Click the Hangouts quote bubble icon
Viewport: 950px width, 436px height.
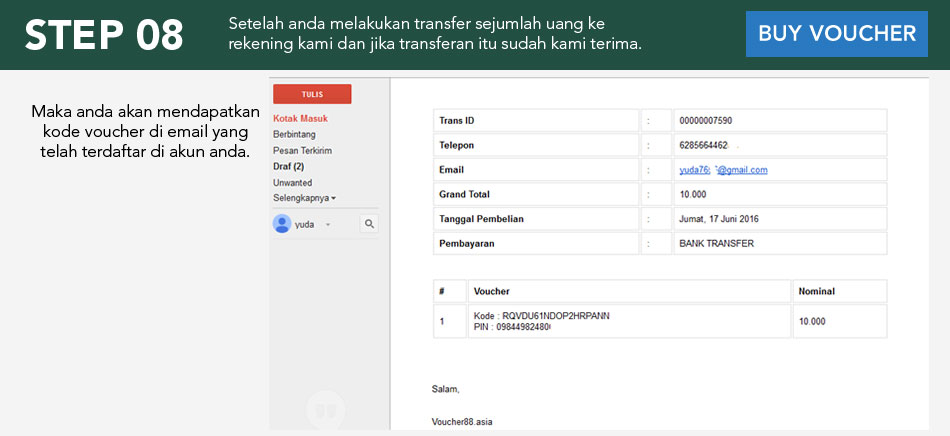click(x=325, y=410)
